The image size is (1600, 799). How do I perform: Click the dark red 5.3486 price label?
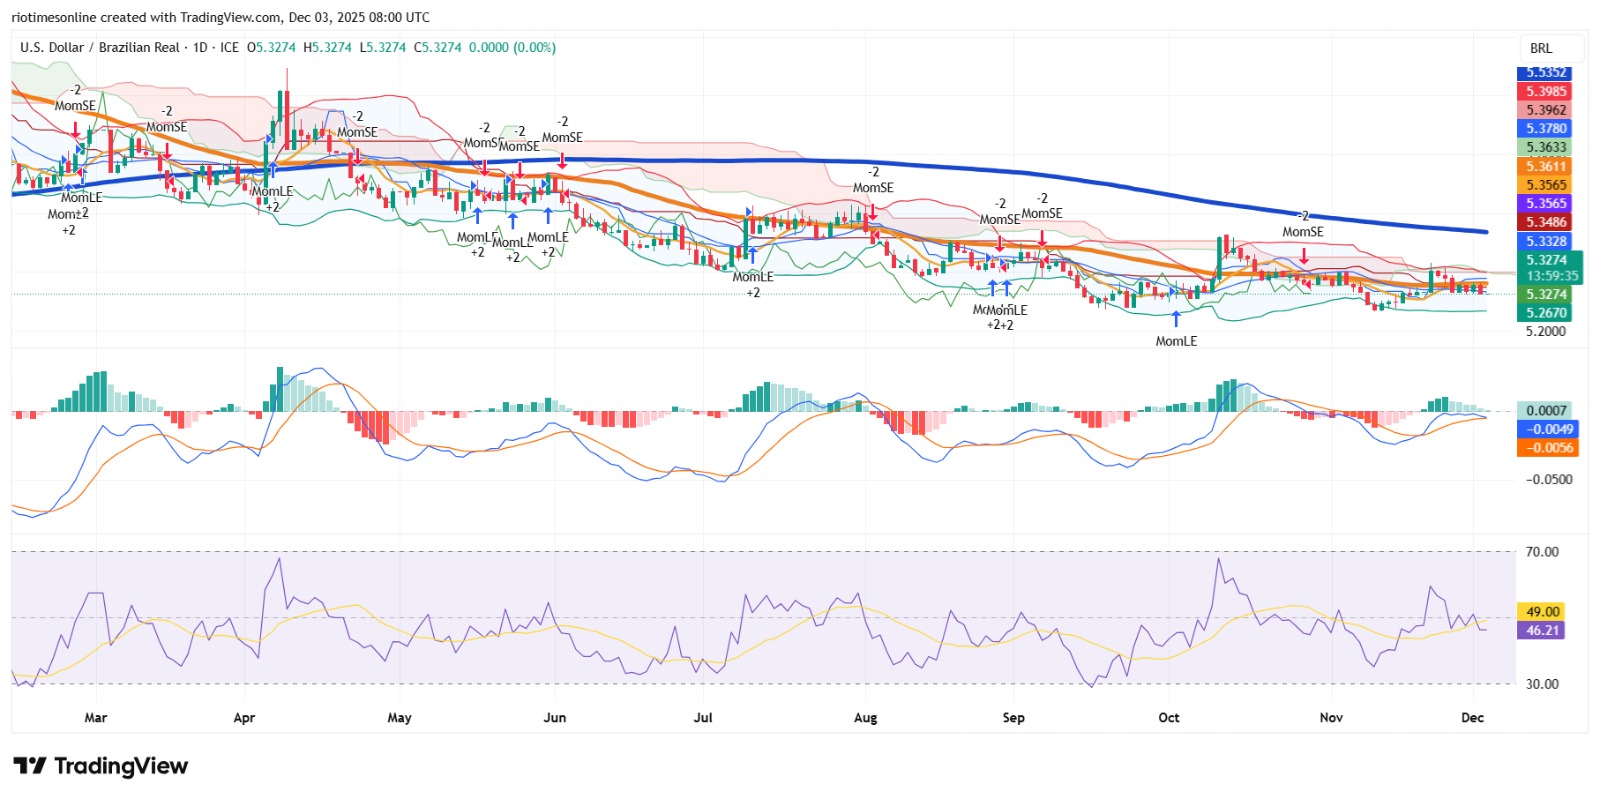1545,222
